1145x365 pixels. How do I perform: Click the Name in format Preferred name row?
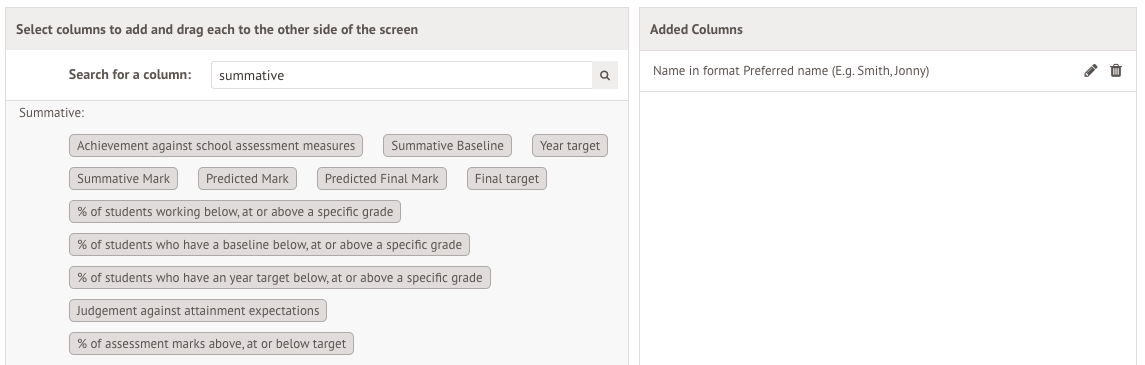pos(889,71)
